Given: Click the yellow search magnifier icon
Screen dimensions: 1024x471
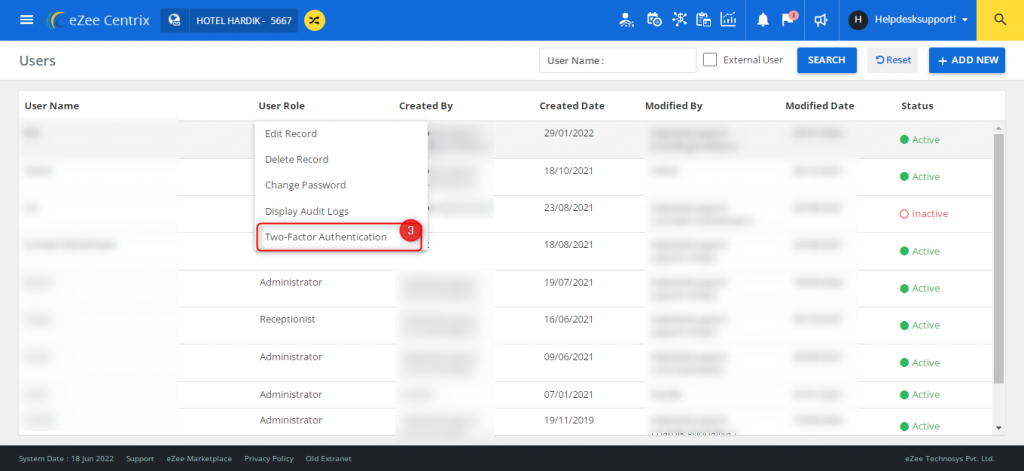Looking at the screenshot, I should (x=1000, y=20).
